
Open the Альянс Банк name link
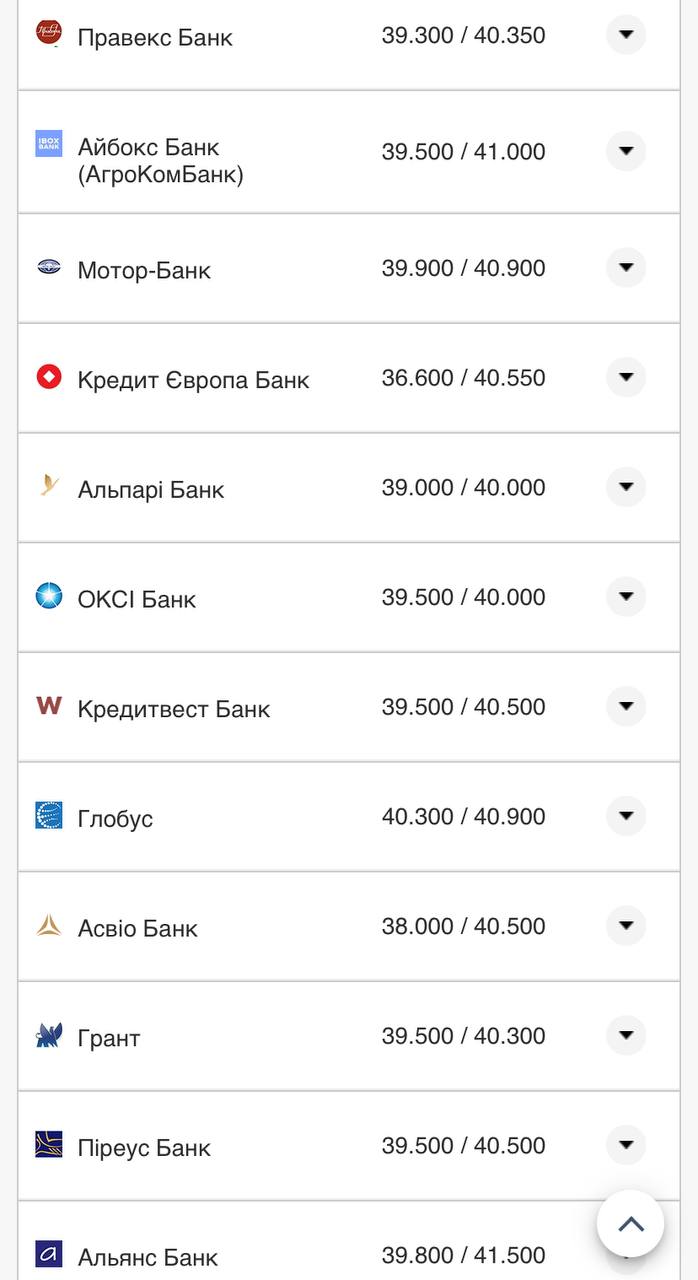pos(147,1257)
